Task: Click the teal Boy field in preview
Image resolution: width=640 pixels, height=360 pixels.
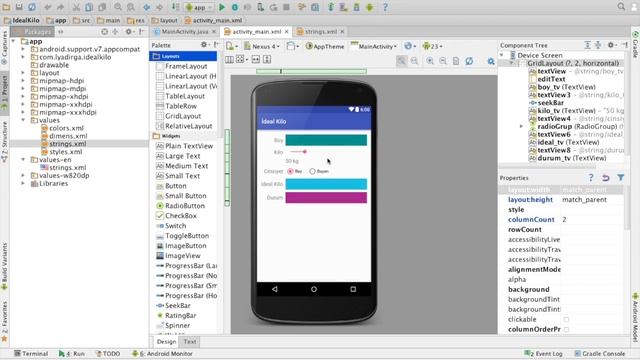Action: click(326, 140)
